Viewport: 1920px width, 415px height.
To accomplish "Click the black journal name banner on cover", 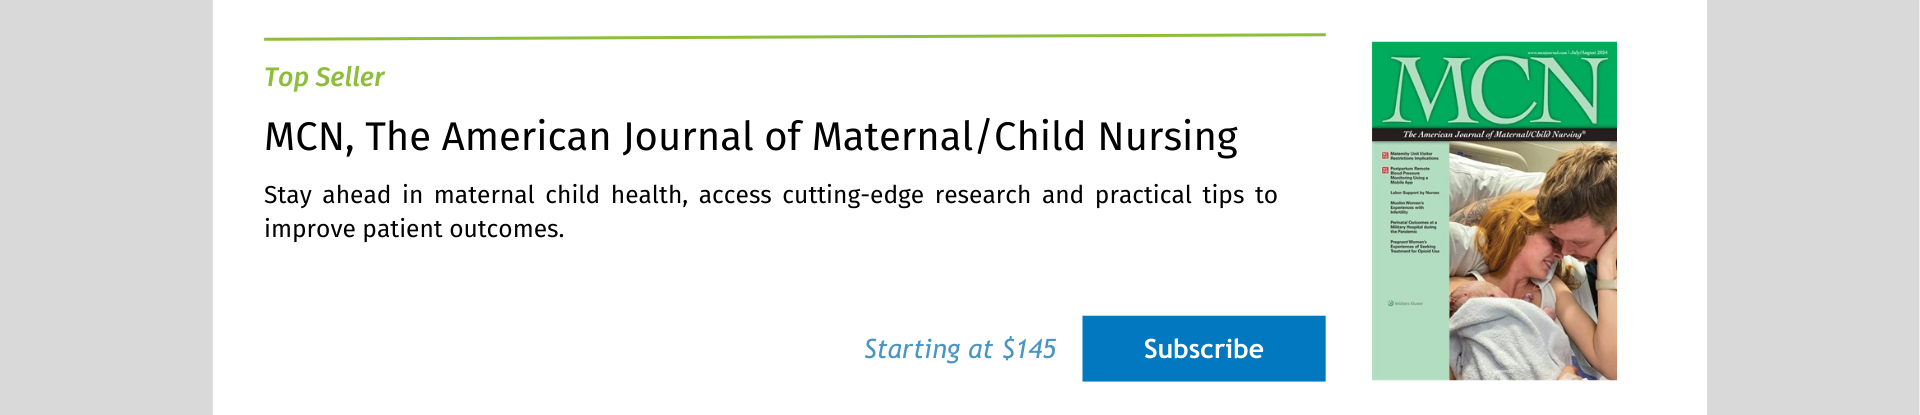I will pos(1494,134).
